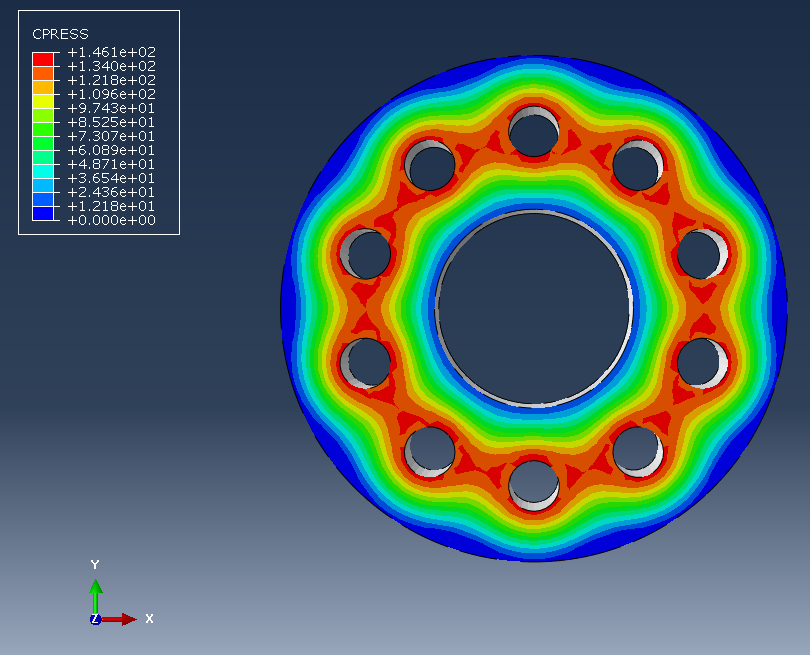The width and height of the screenshot is (810, 655).
Task: Click the lower-right bolt hole
Action: 638,452
